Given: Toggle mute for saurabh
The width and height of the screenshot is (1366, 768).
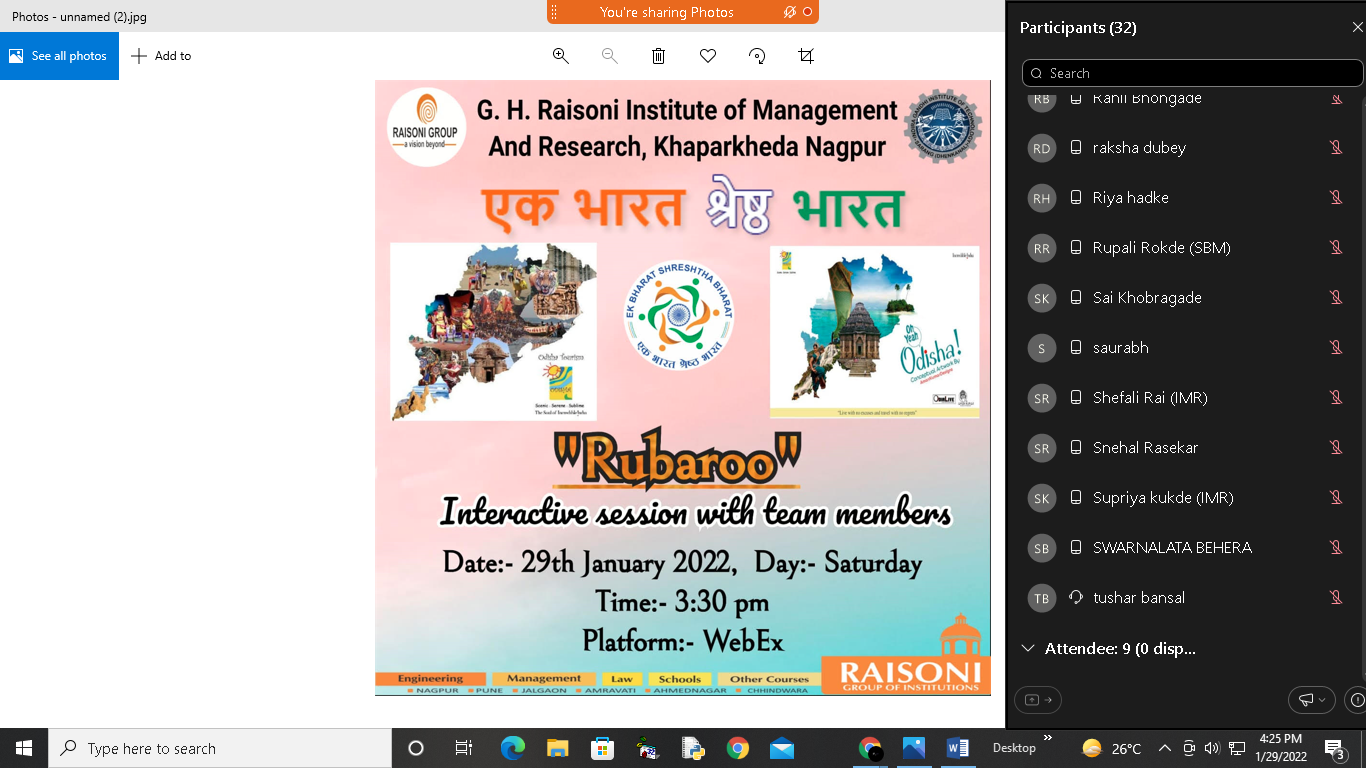Looking at the screenshot, I should coord(1335,348).
